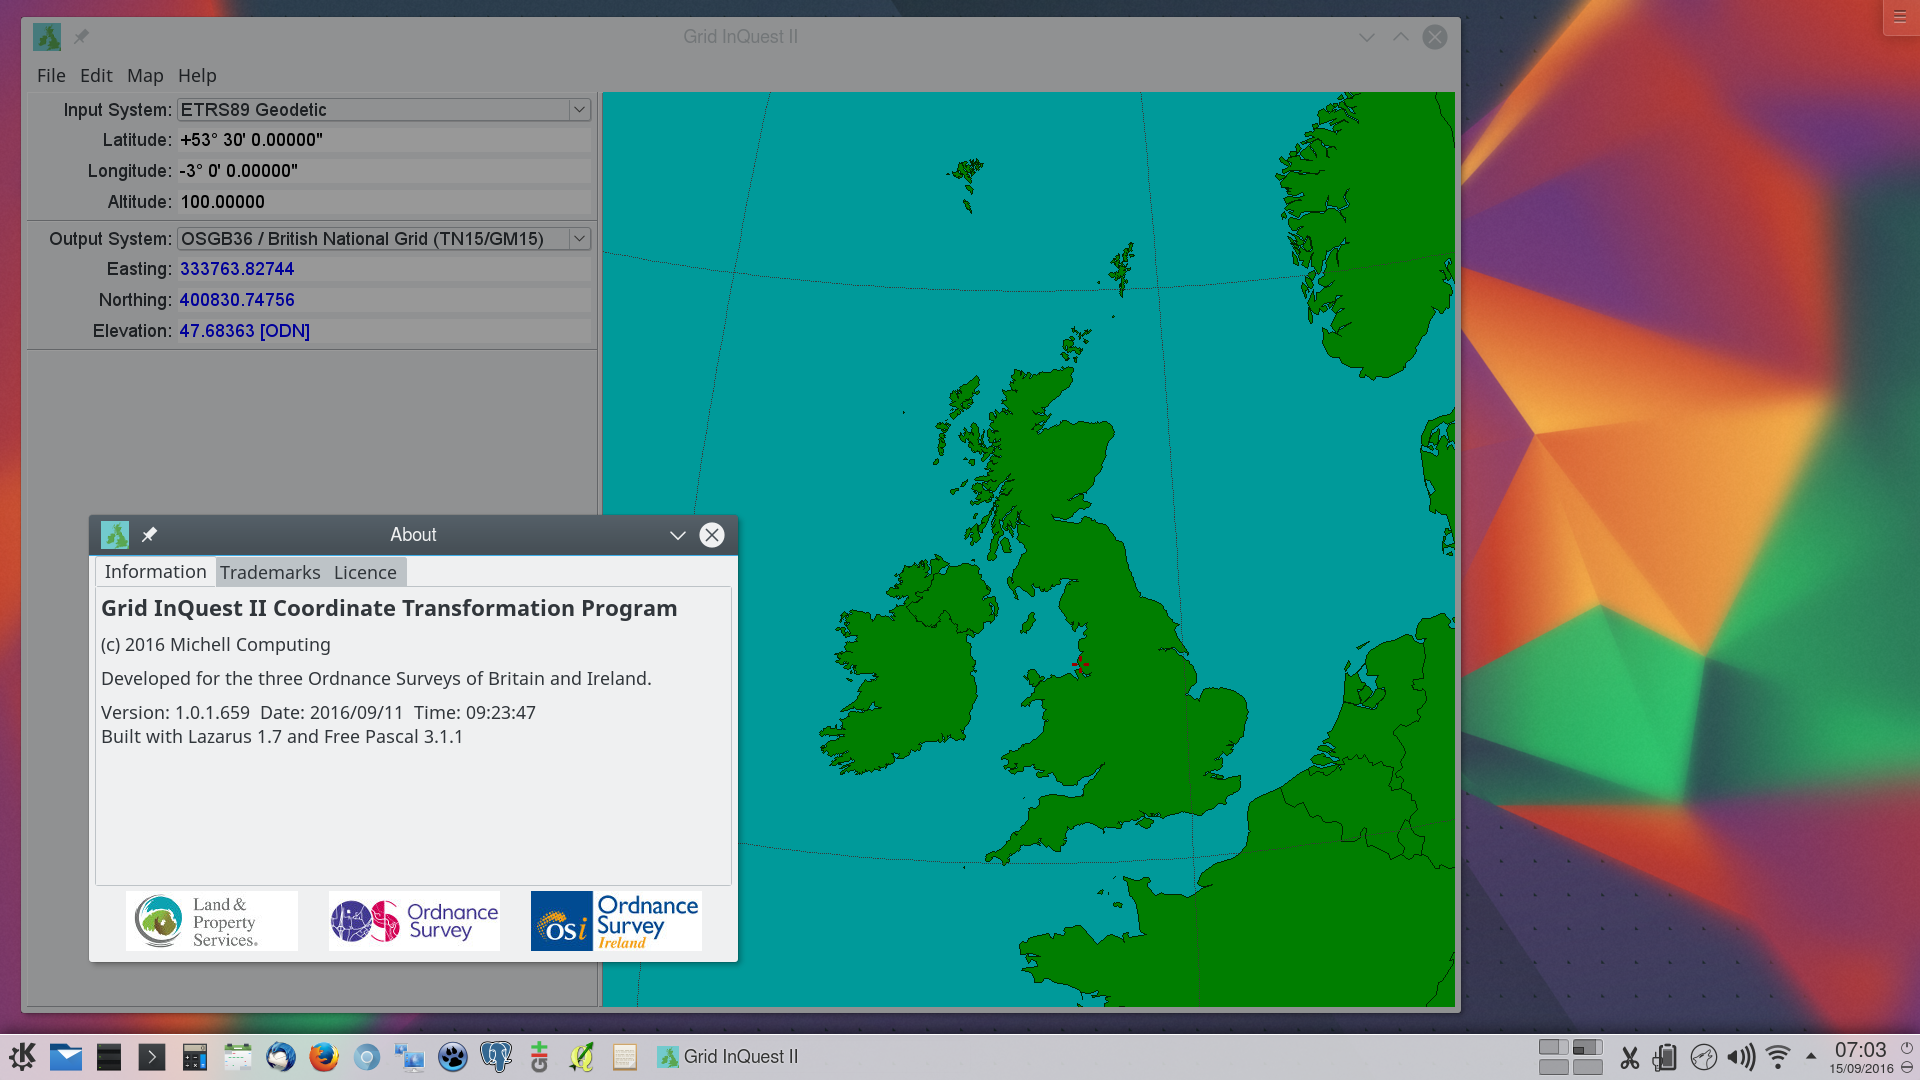Launch Firefox from the taskbar
Viewport: 1920px width, 1080px height.
coord(324,1057)
